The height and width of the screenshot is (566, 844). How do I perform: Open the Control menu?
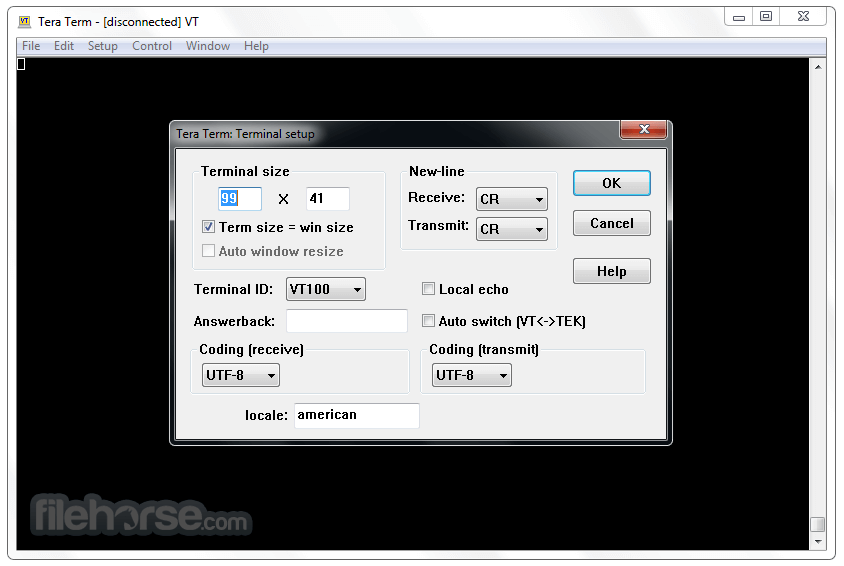pos(152,46)
